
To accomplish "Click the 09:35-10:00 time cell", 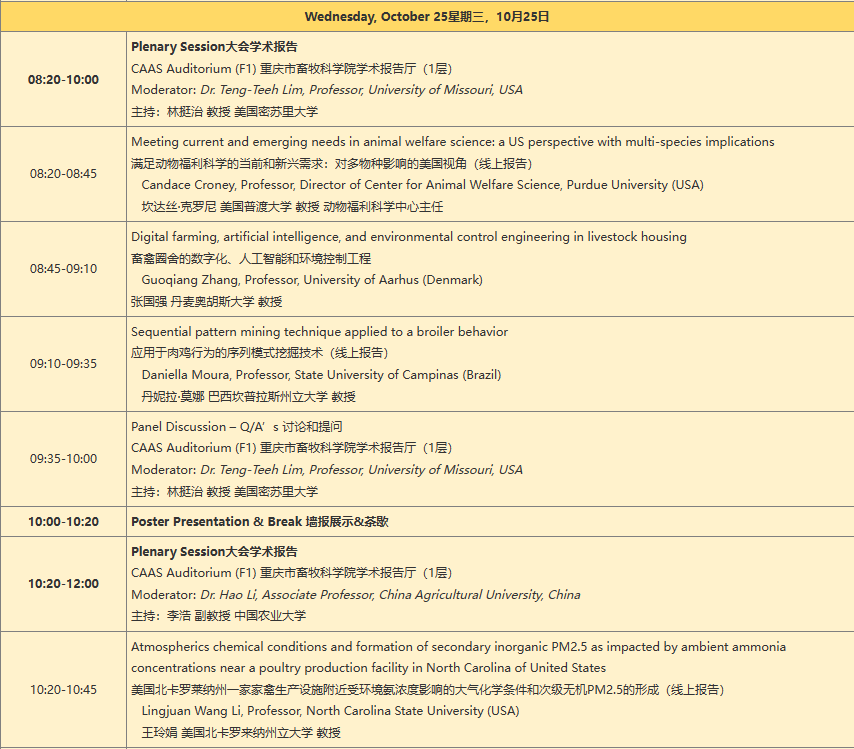I will tap(63, 459).
